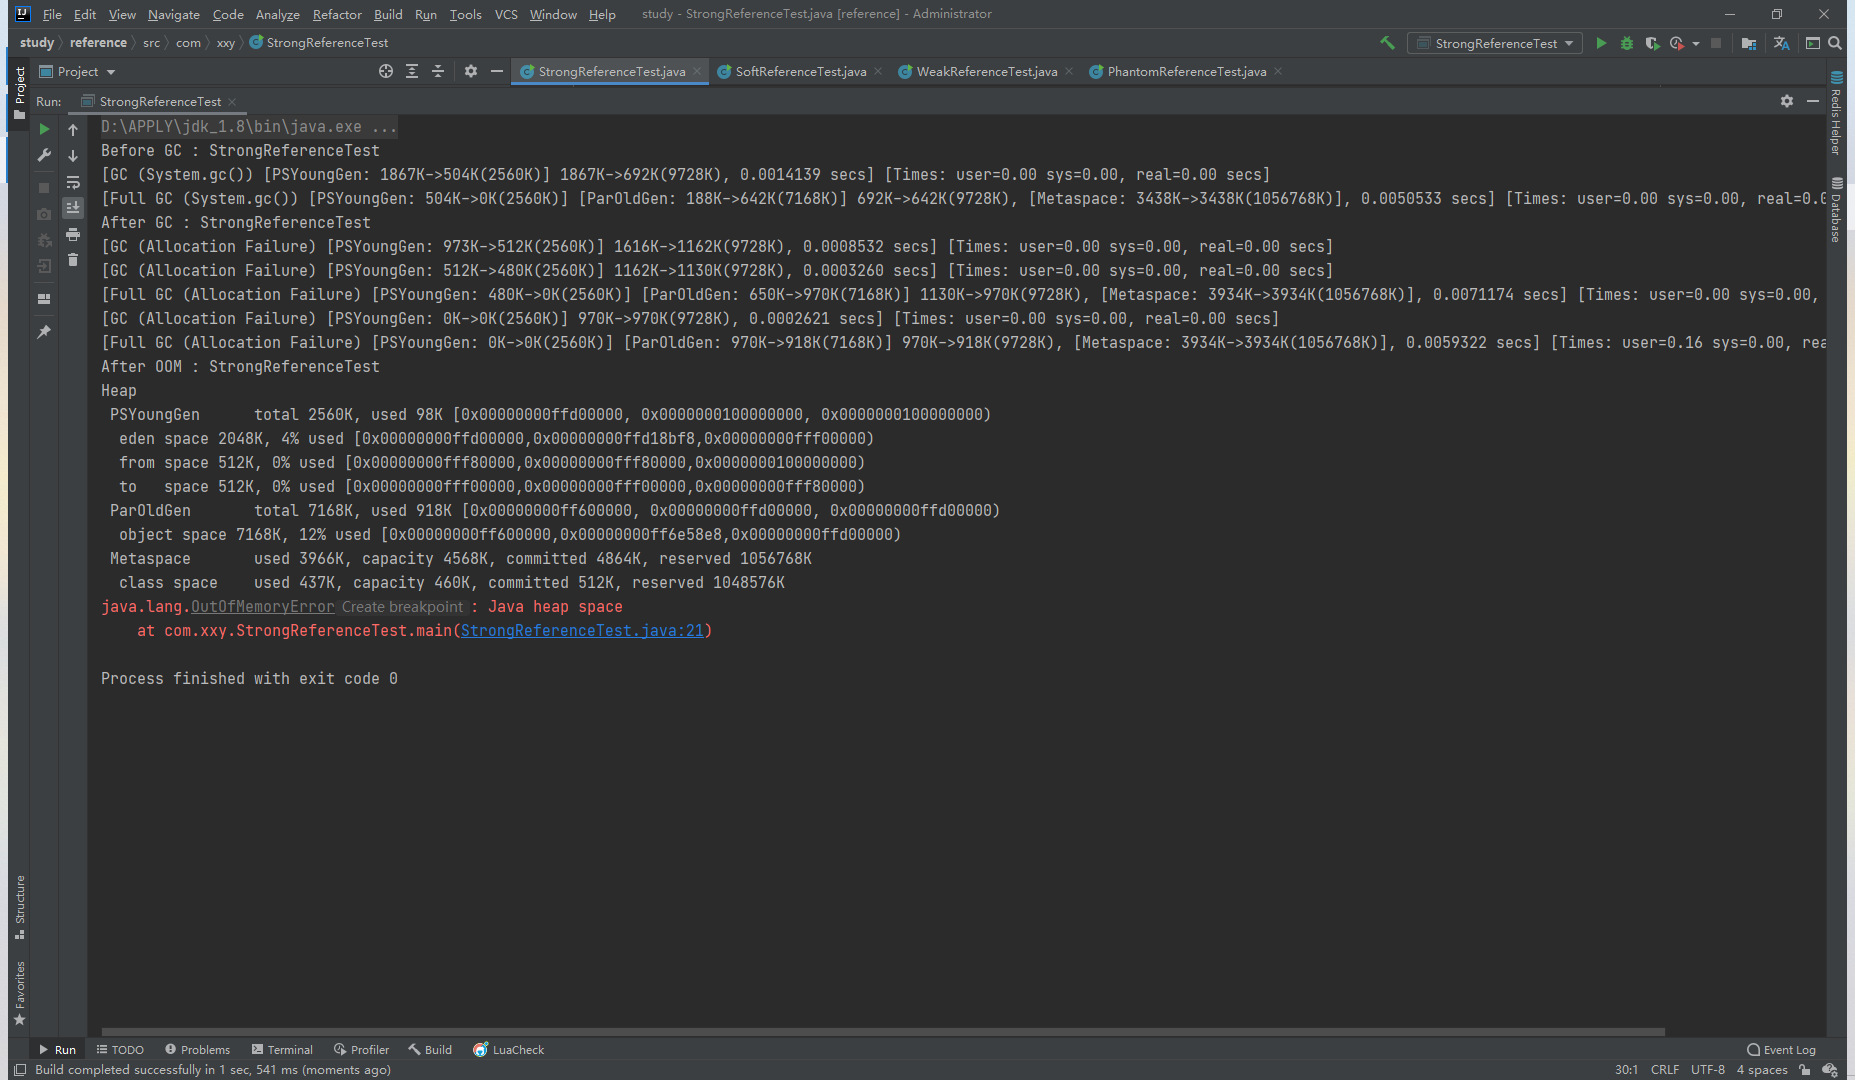Clear all console output trash icon

(x=73, y=260)
